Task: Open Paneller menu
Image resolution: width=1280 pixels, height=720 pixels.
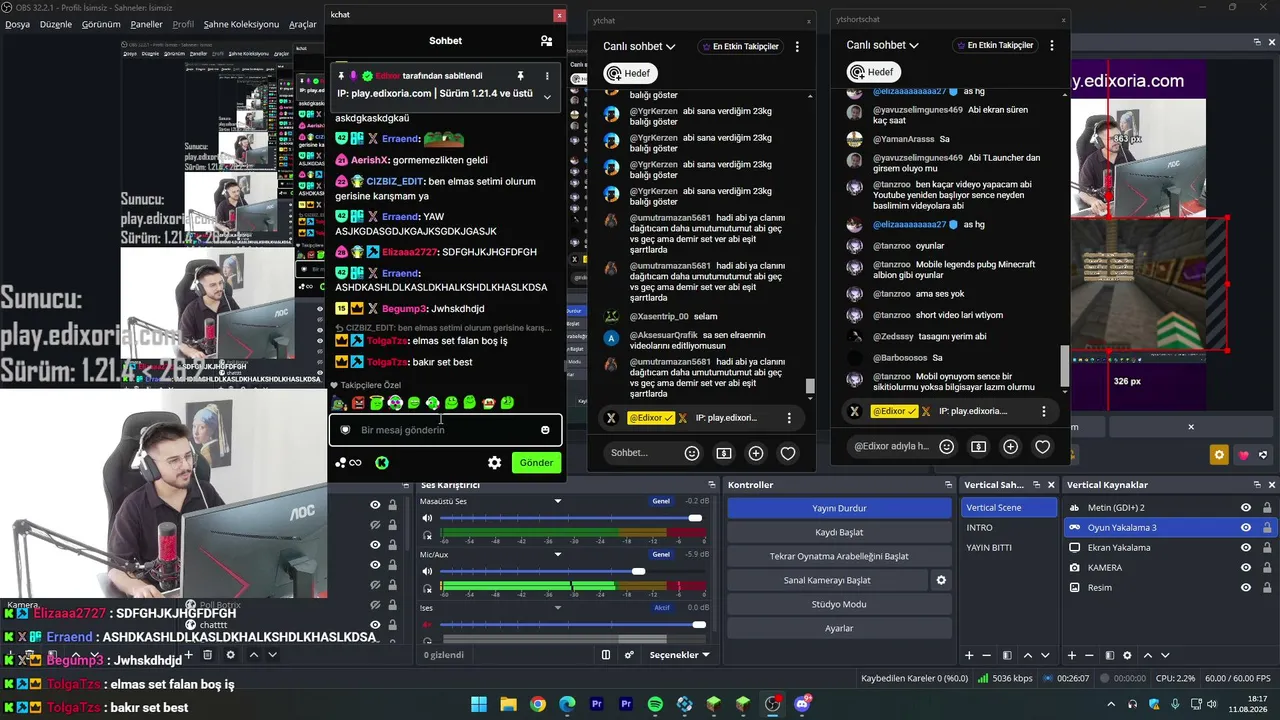Action: 147,24
